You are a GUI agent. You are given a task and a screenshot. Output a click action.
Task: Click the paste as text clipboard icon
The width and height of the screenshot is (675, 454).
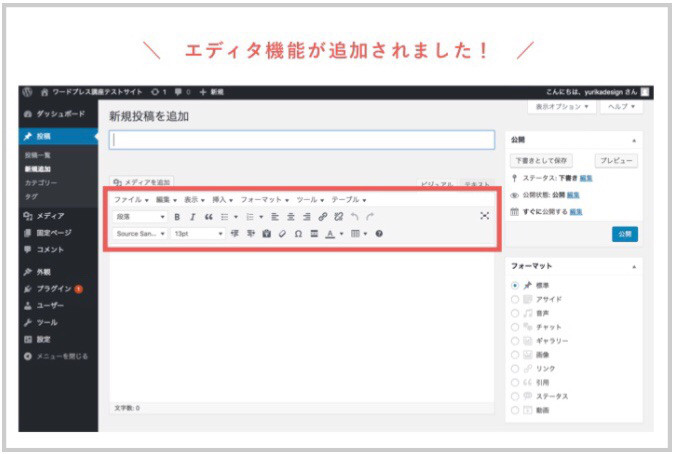tap(266, 234)
